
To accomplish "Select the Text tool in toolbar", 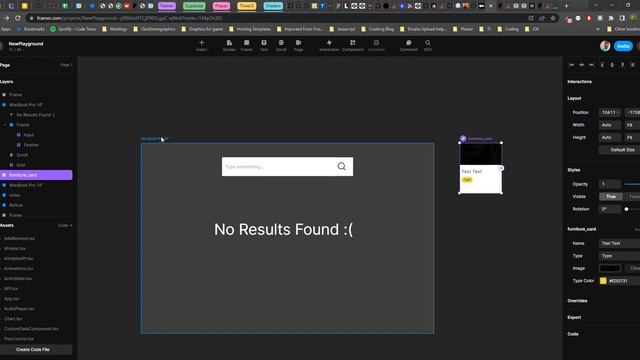I will [x=264, y=45].
